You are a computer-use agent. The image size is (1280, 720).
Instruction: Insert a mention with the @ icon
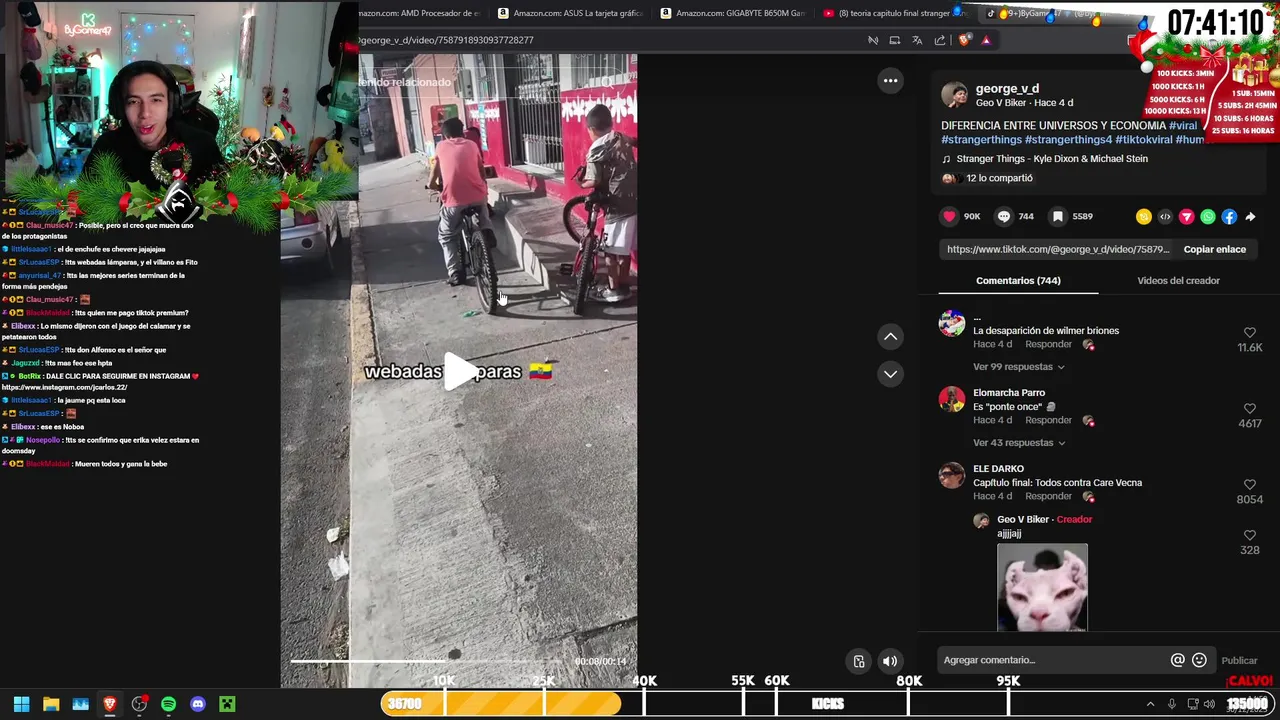coord(1177,660)
